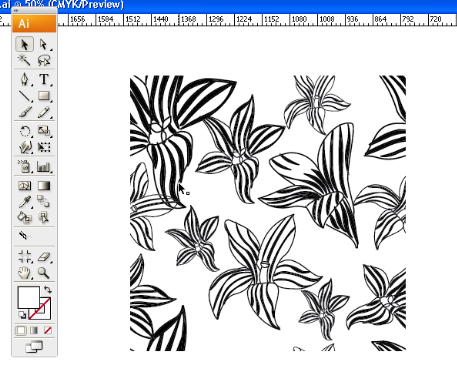The image size is (457, 376).
Task: Pick the Lasso tool
Action: 44,60
